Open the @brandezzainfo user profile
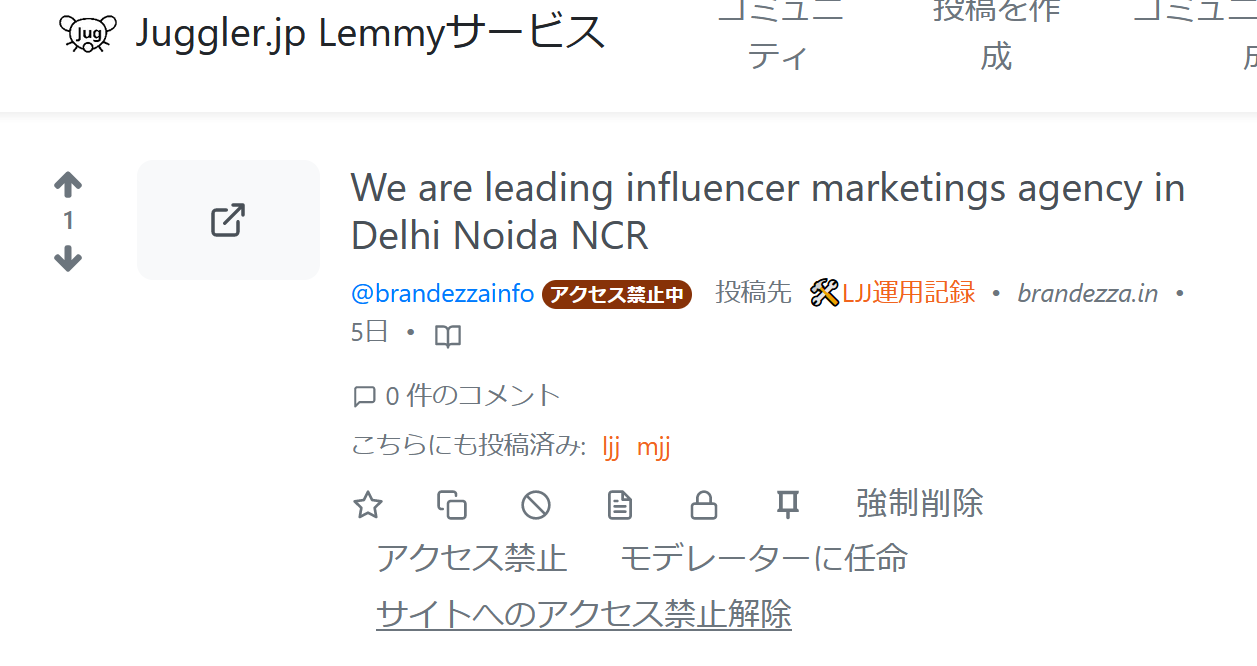 coord(442,294)
